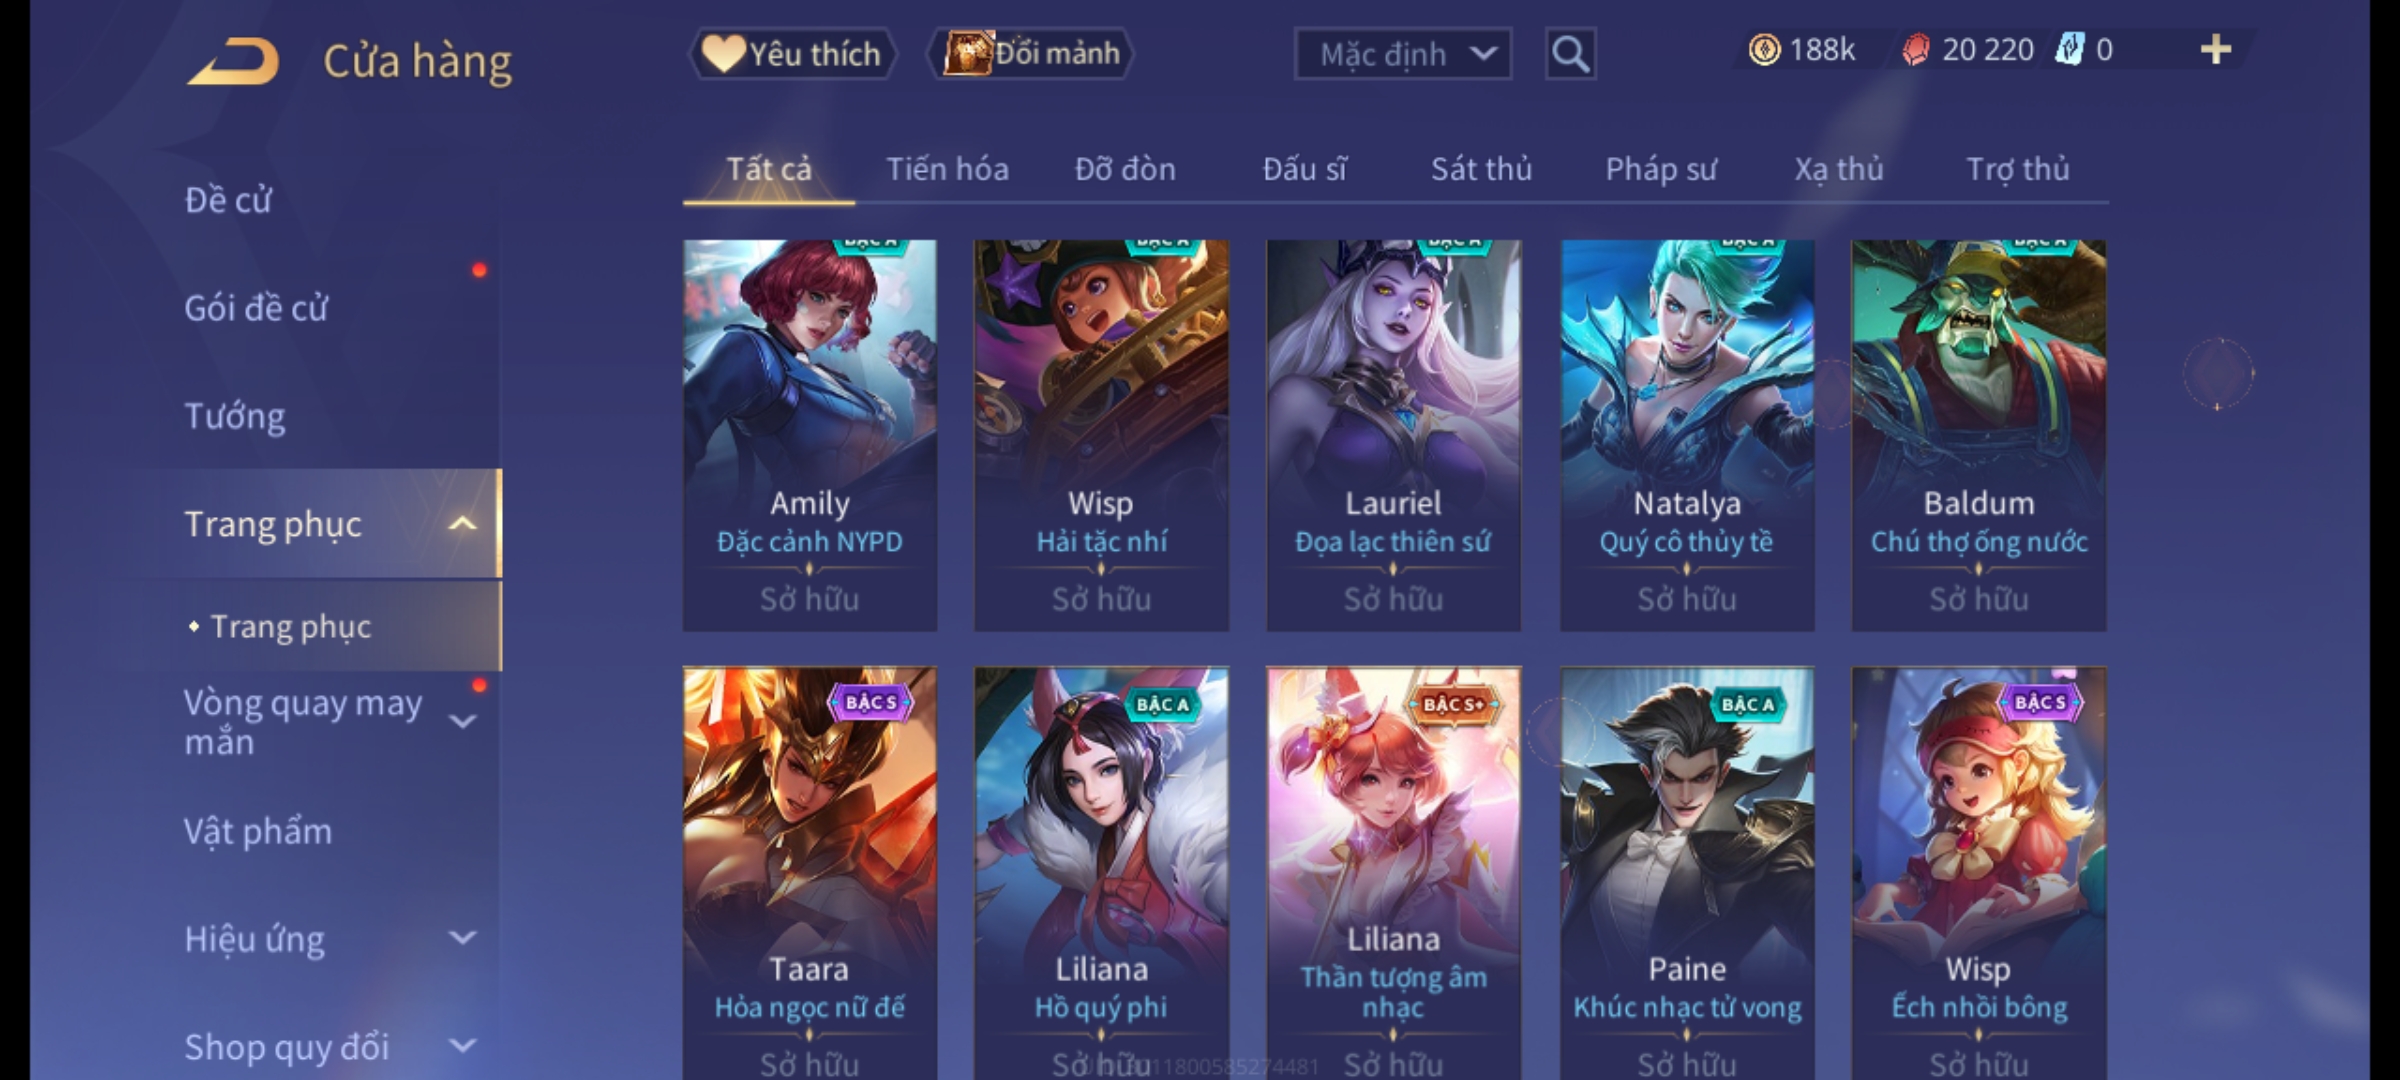Open Đổi mảnh chest icon

(1032, 54)
